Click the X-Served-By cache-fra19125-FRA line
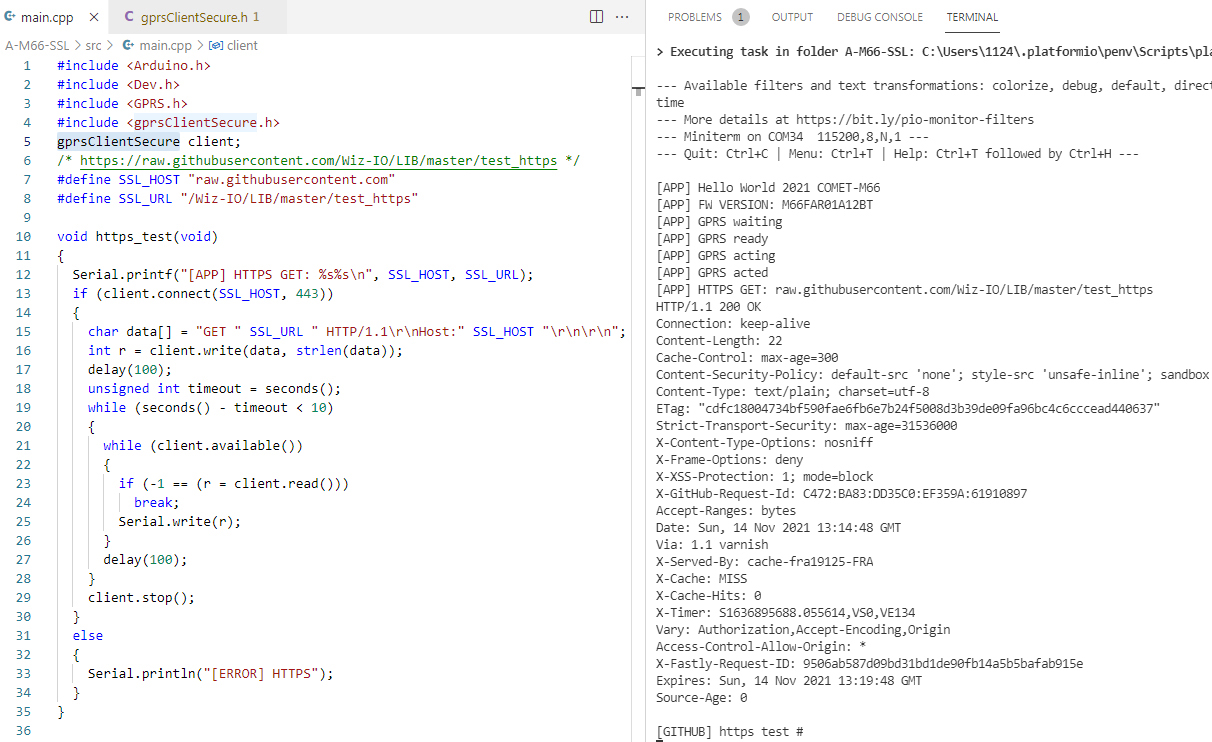Screen dimensions: 1212x742 pos(764,562)
